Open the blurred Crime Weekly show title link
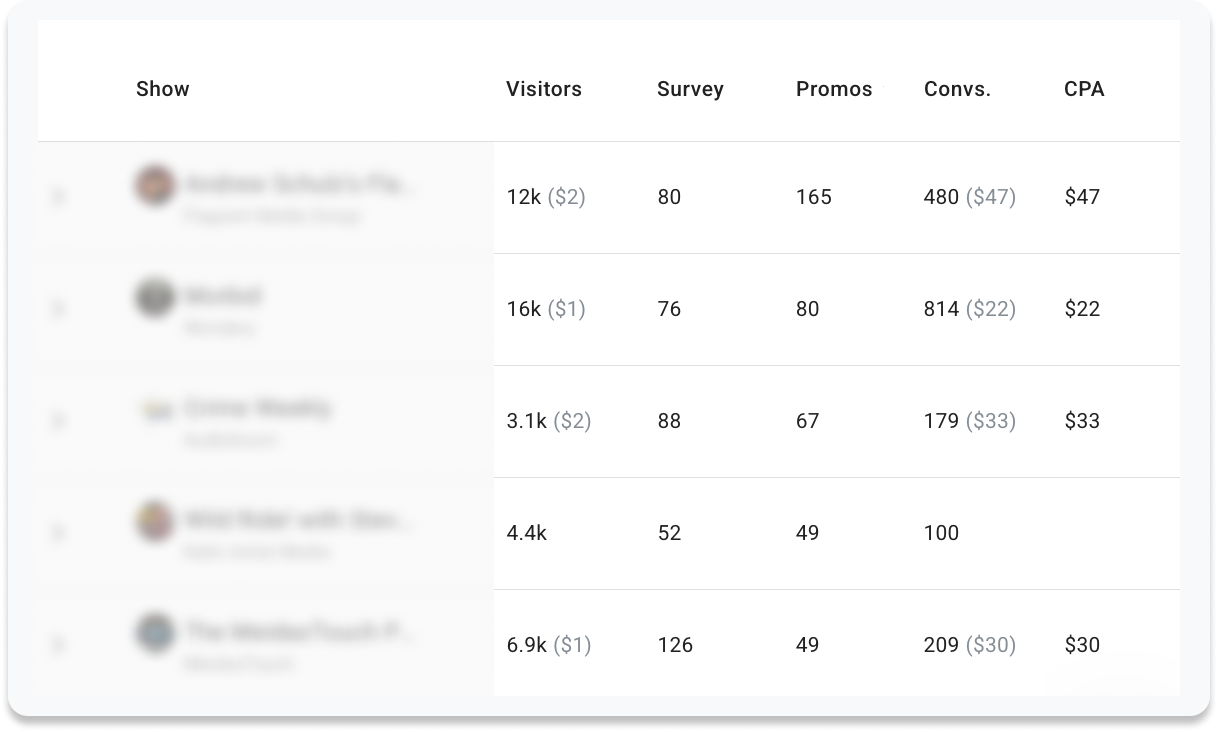The image size is (1218, 732). click(258, 408)
